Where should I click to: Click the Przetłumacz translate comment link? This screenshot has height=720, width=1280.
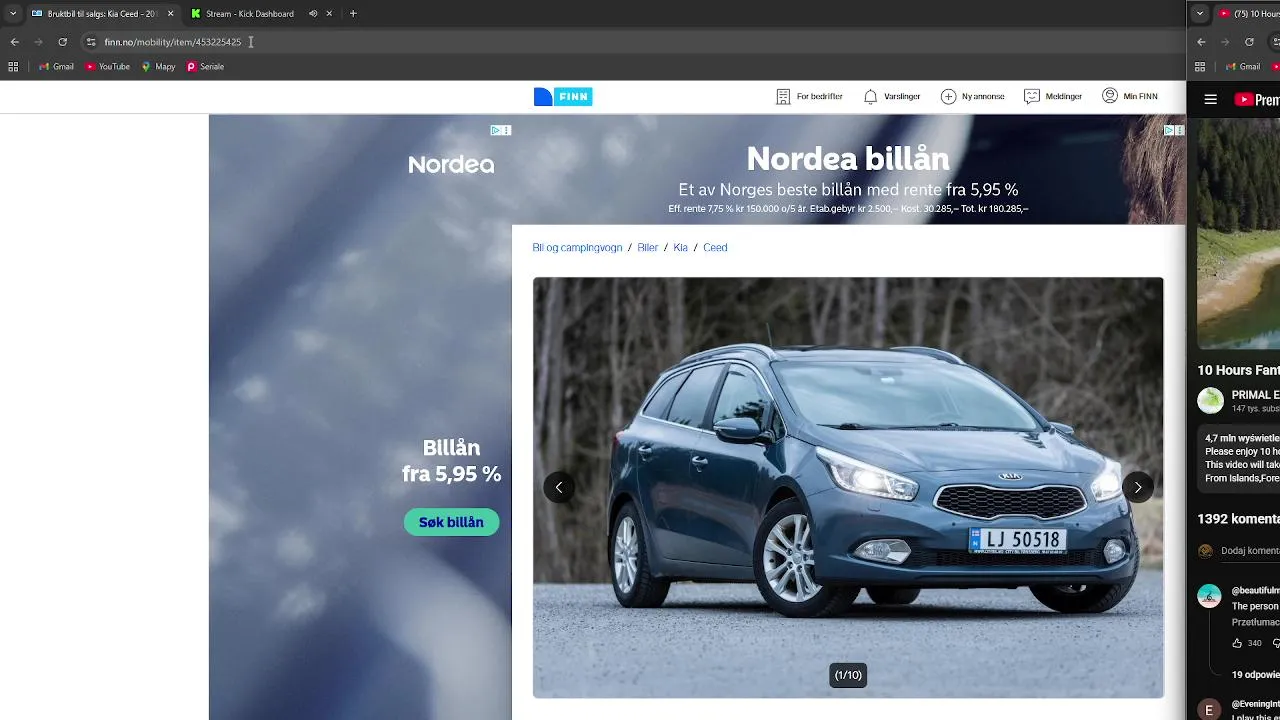tap(1256, 622)
